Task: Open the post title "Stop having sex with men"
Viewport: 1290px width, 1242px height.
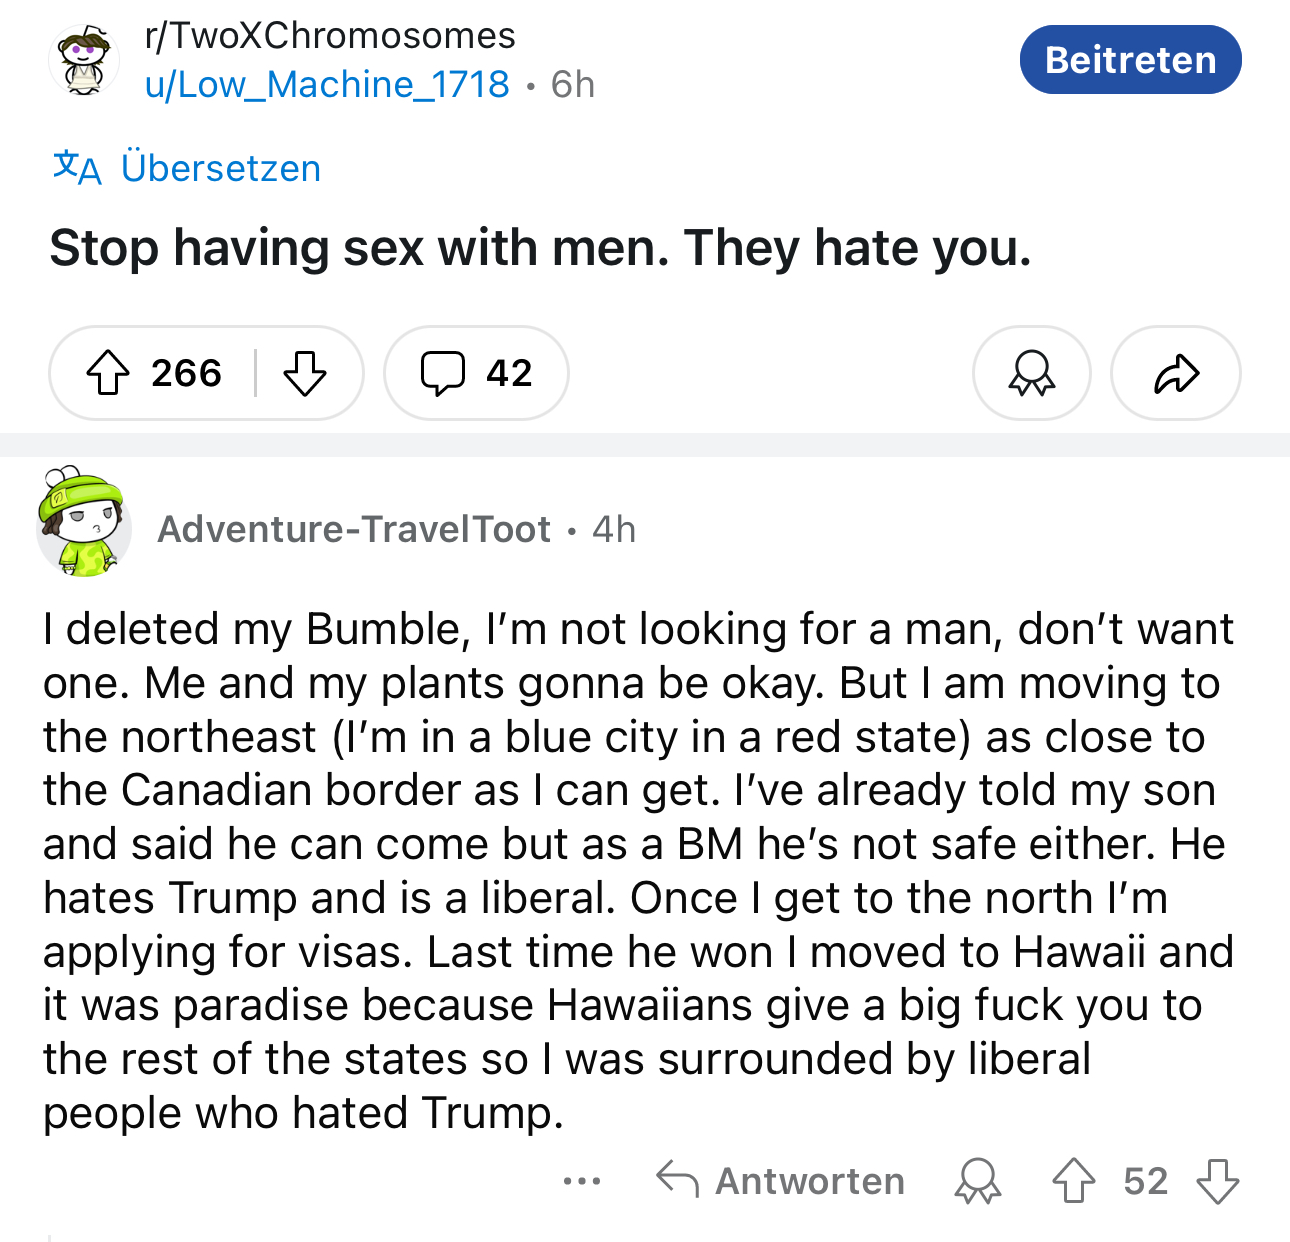Action: 540,248
